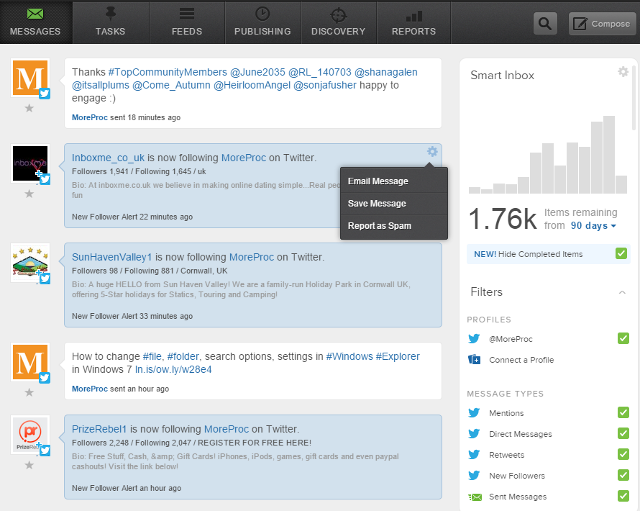Click the Mentions Twitter icon
The image size is (640, 511).
point(474,413)
